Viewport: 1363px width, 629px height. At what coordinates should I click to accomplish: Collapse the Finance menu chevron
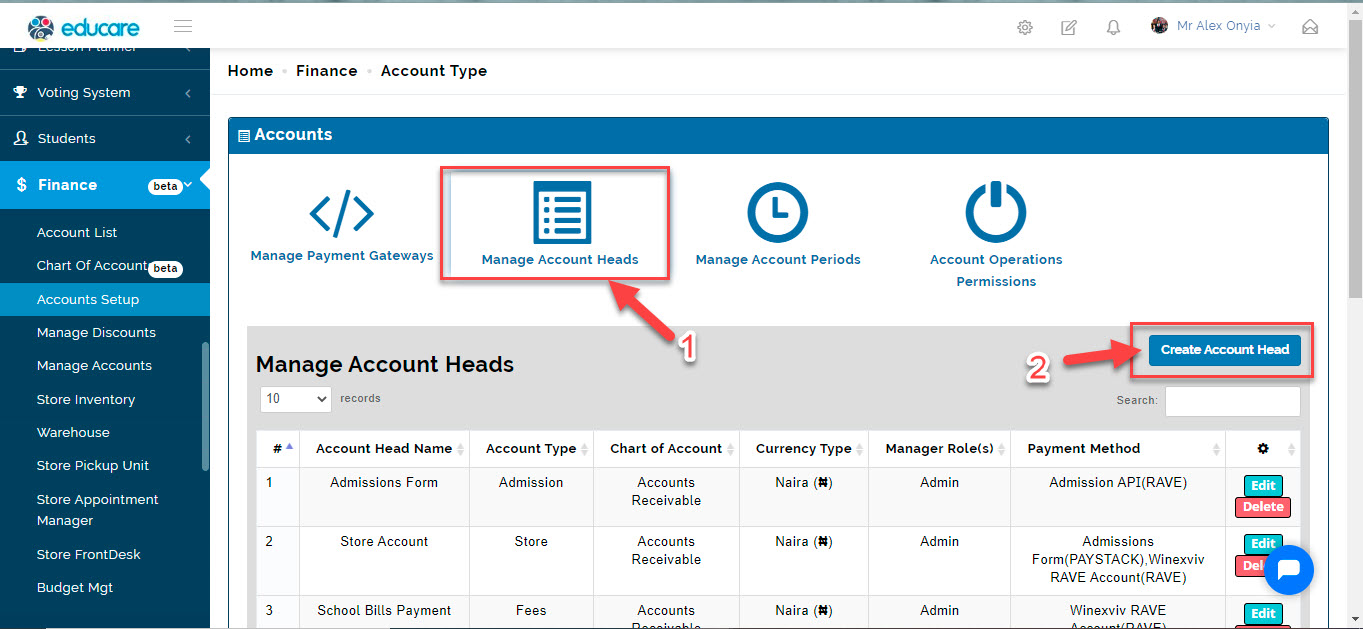click(188, 185)
